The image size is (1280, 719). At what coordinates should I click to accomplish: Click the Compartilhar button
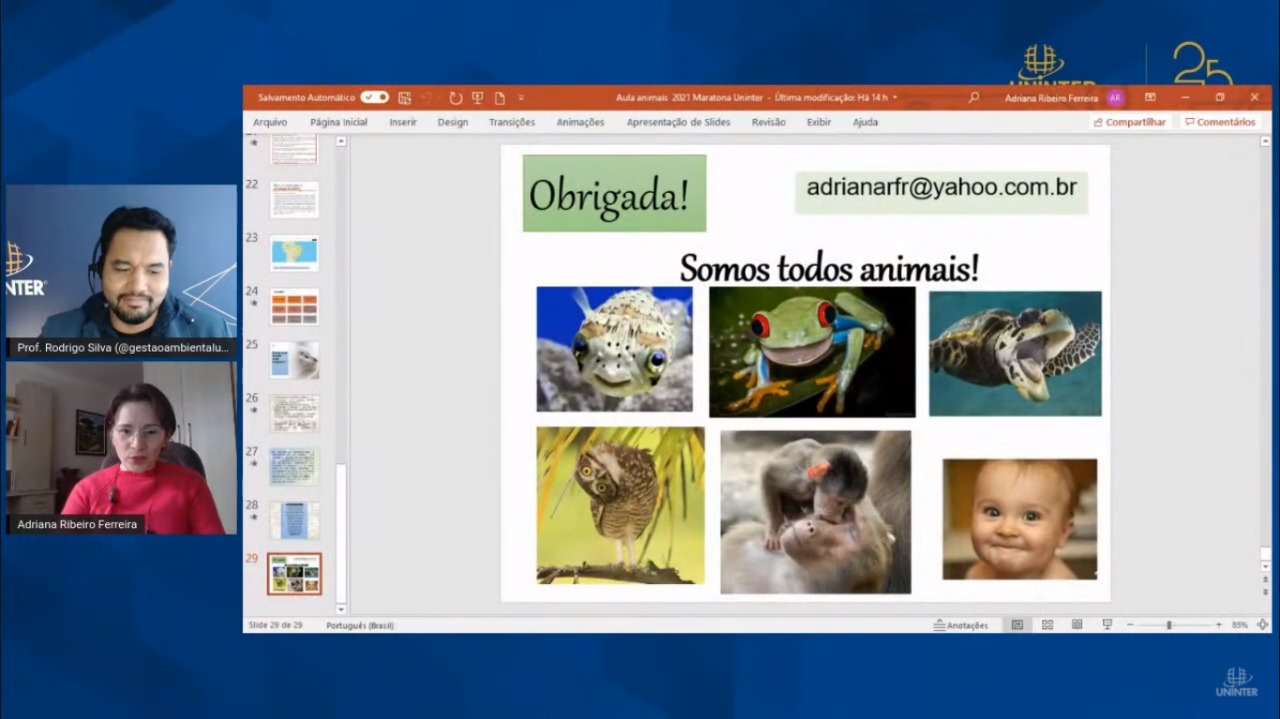tap(1130, 122)
